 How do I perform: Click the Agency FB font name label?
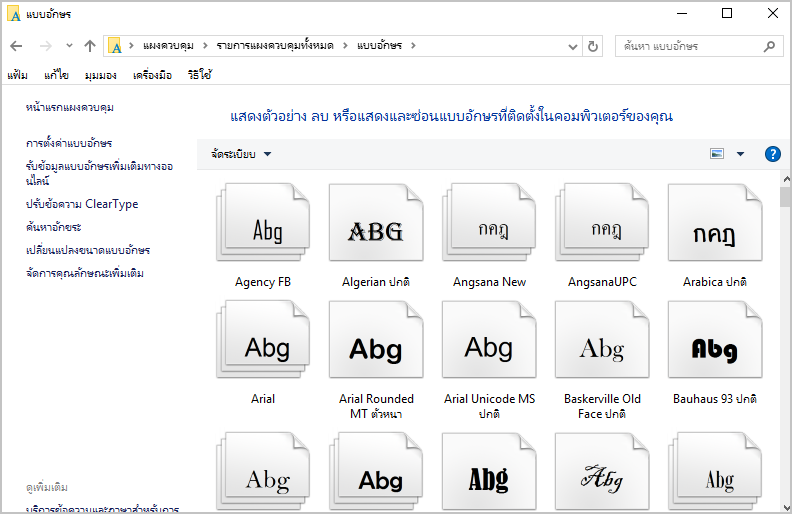coord(263,282)
